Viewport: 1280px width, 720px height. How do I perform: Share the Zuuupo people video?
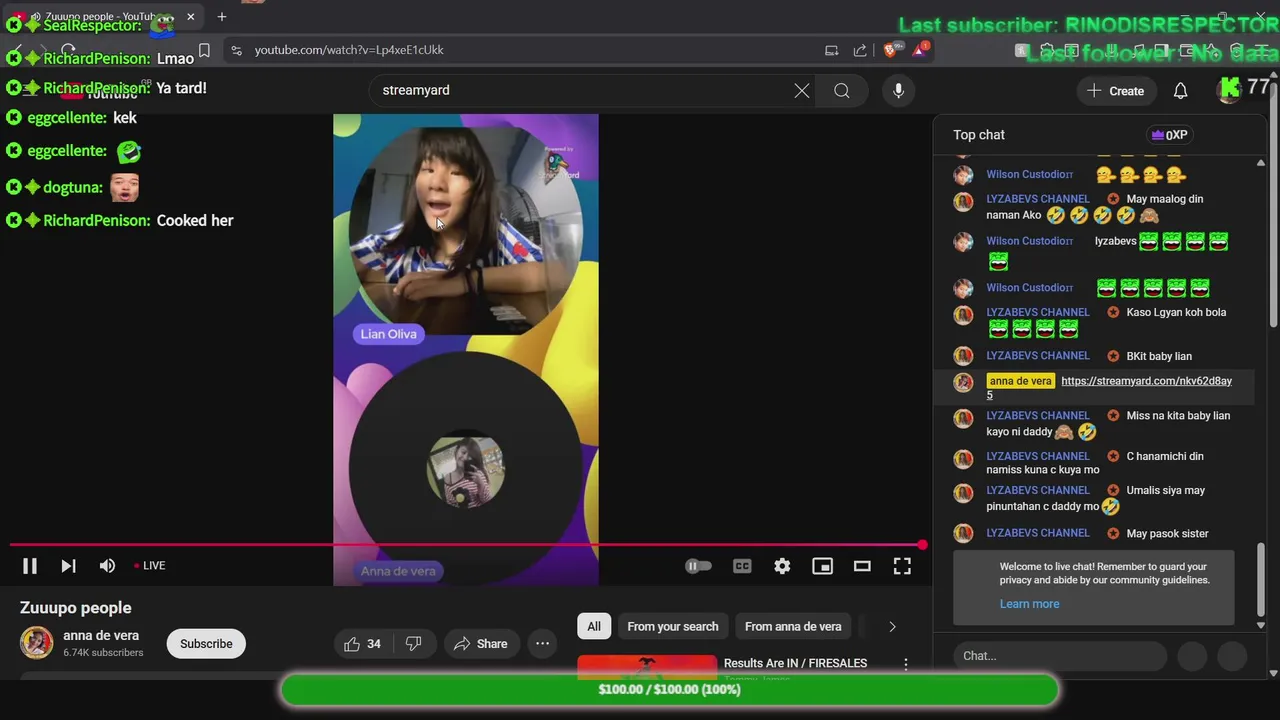tap(480, 644)
